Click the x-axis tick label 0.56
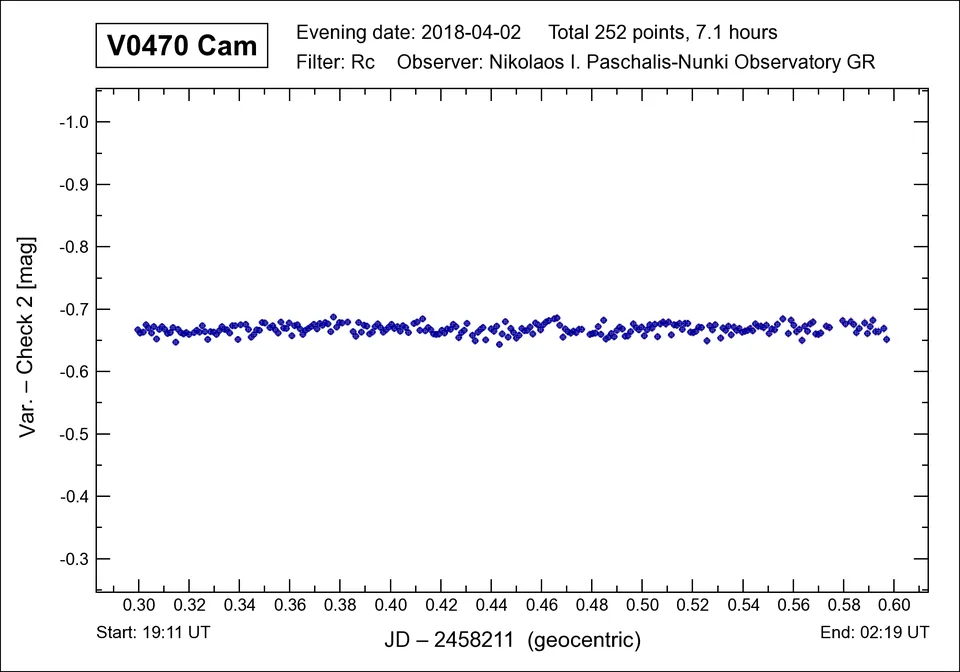960x672 pixels. (x=793, y=605)
